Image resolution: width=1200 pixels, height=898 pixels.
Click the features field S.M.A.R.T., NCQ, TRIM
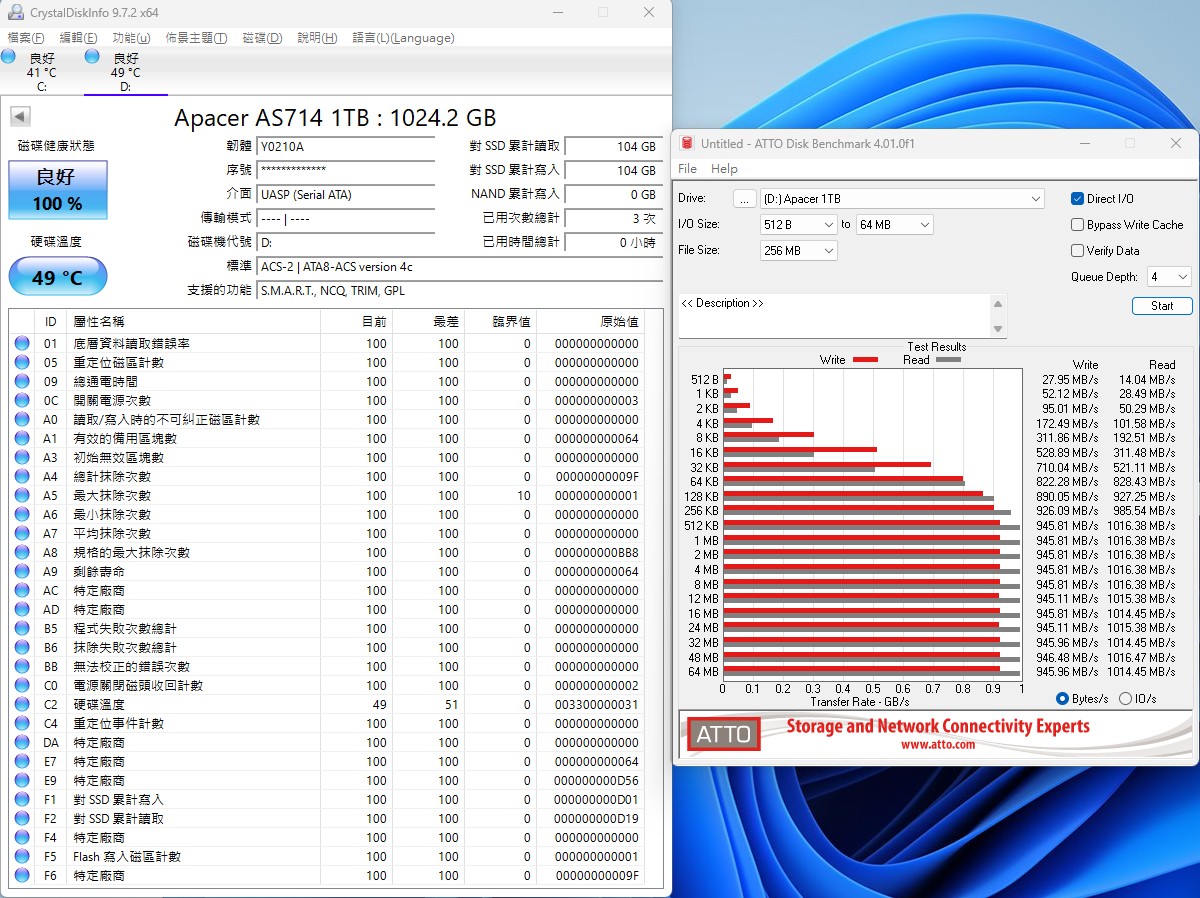(x=460, y=291)
